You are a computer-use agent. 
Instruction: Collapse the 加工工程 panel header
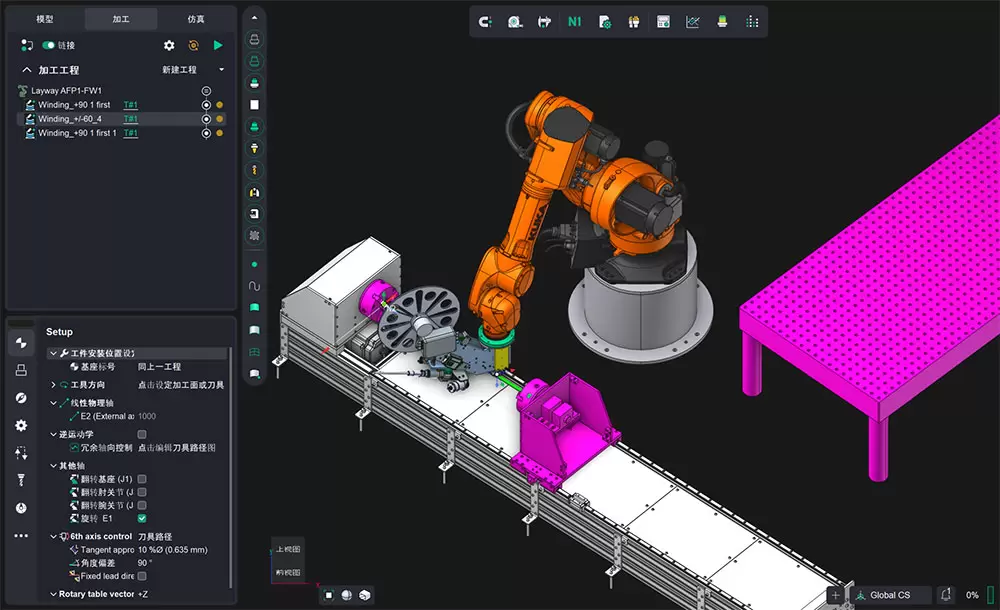27,70
